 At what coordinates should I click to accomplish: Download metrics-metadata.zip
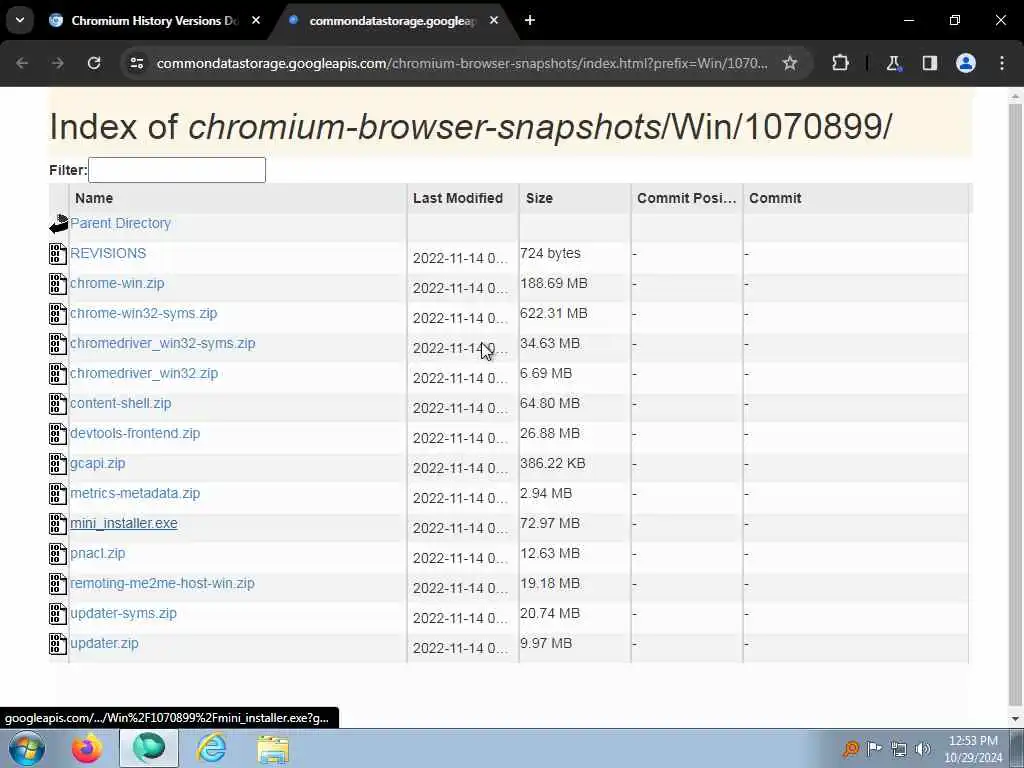pos(135,494)
